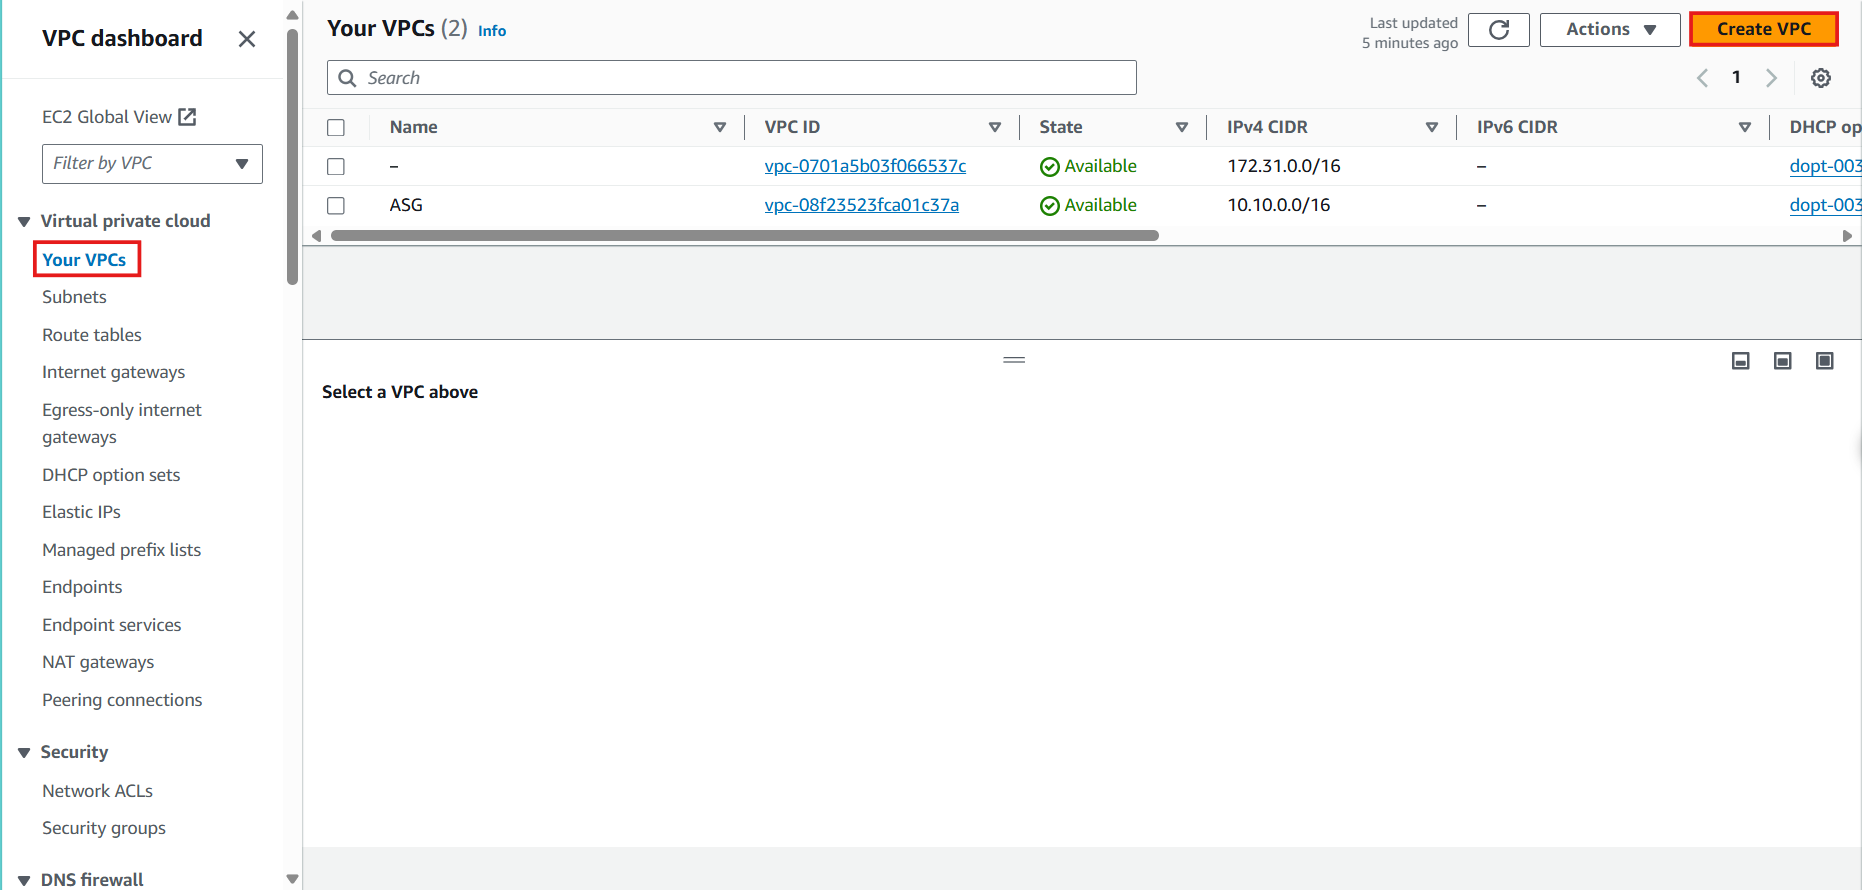Image resolution: width=1862 pixels, height=890 pixels.
Task: Set details panel to medium size icon
Action: pyautogui.click(x=1783, y=361)
